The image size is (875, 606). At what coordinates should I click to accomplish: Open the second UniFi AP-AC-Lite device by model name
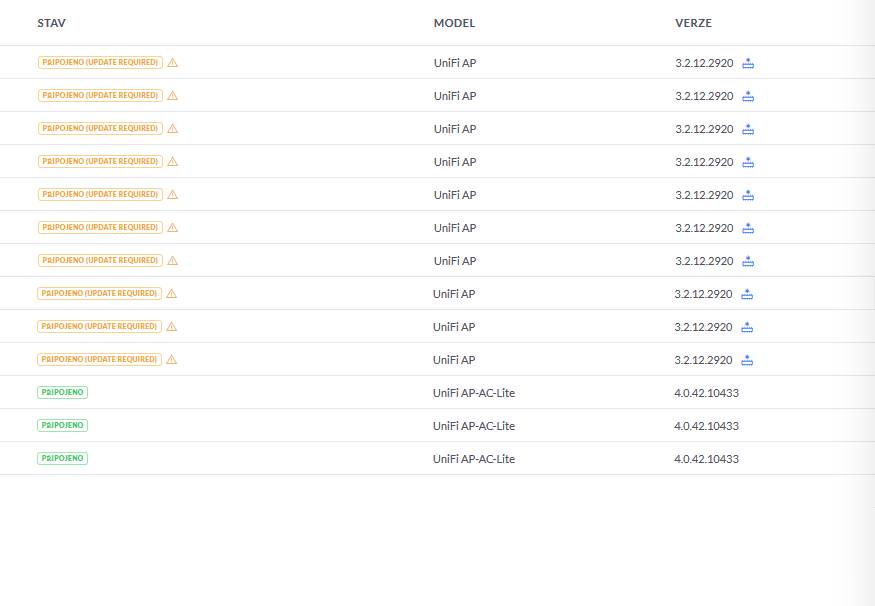473,426
